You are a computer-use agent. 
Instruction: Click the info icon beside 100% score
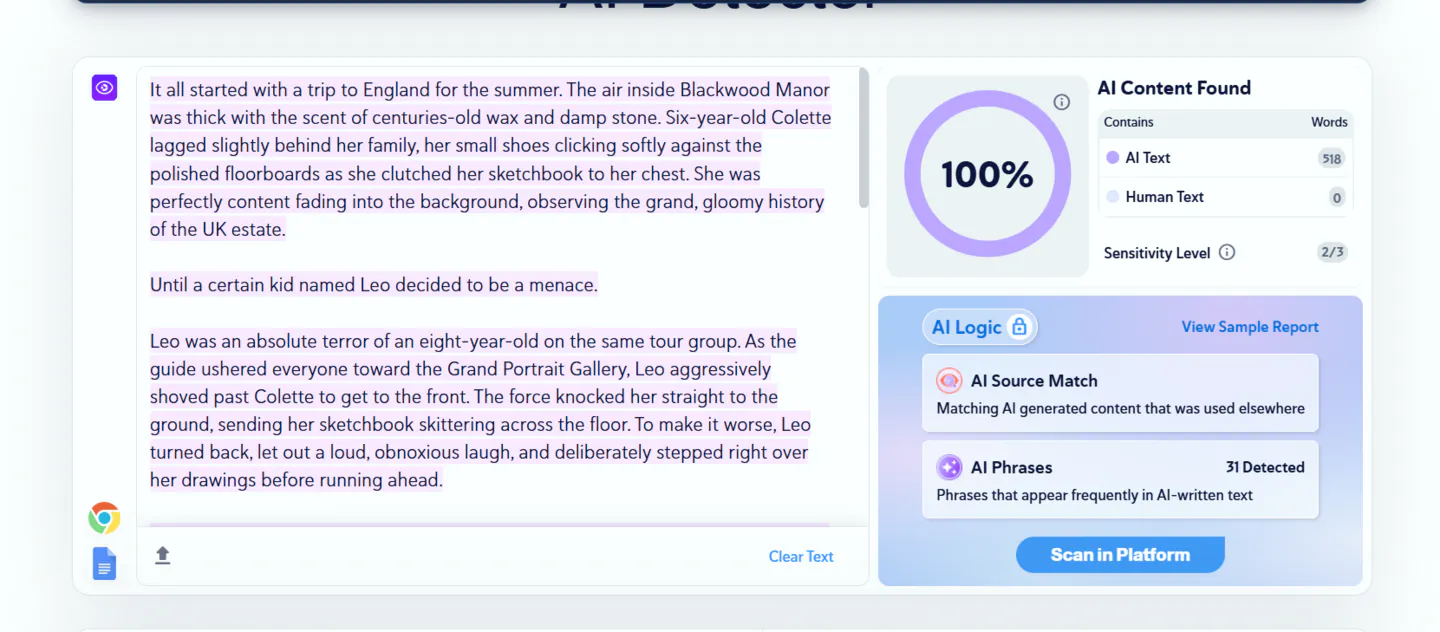(1062, 102)
